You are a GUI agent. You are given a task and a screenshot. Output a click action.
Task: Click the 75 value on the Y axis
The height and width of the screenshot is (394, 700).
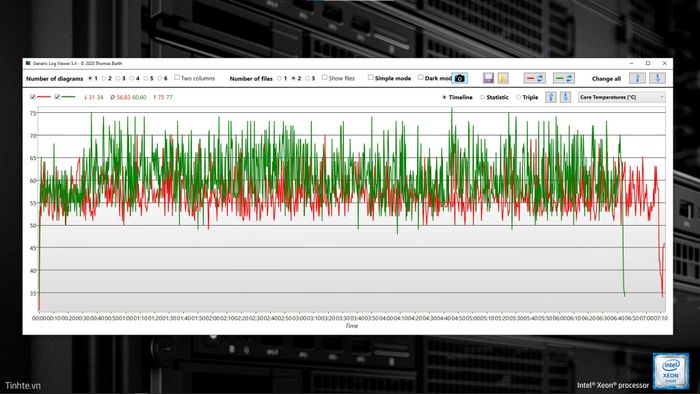pyautogui.click(x=33, y=113)
